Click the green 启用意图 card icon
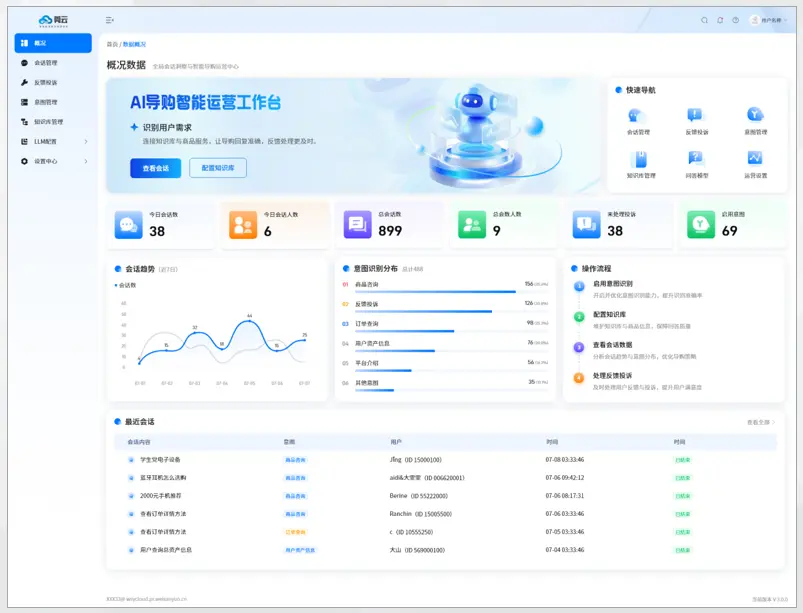This screenshot has width=803, height=613. (701, 225)
